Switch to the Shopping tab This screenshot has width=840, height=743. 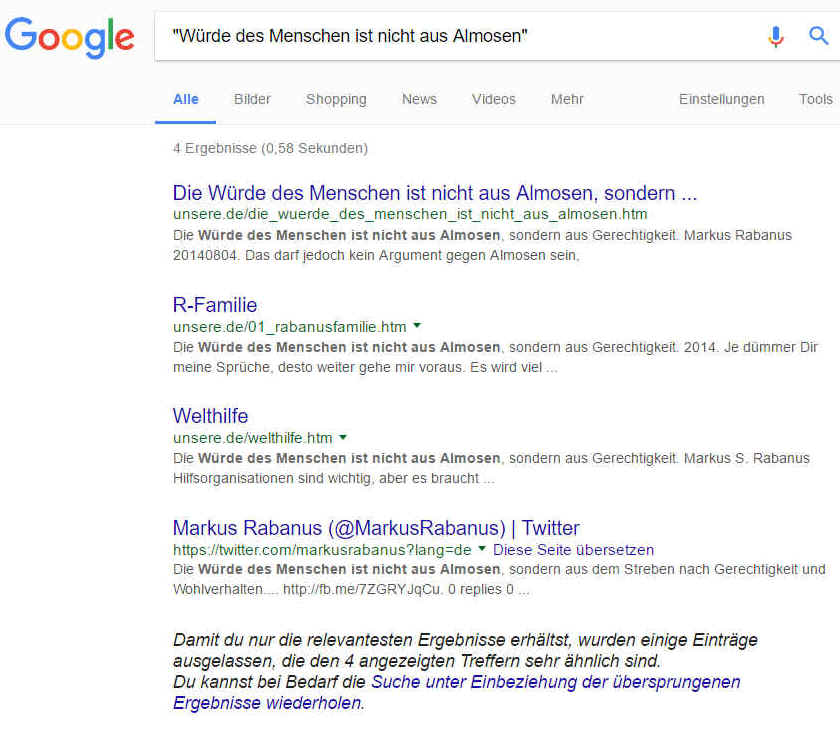tap(336, 99)
